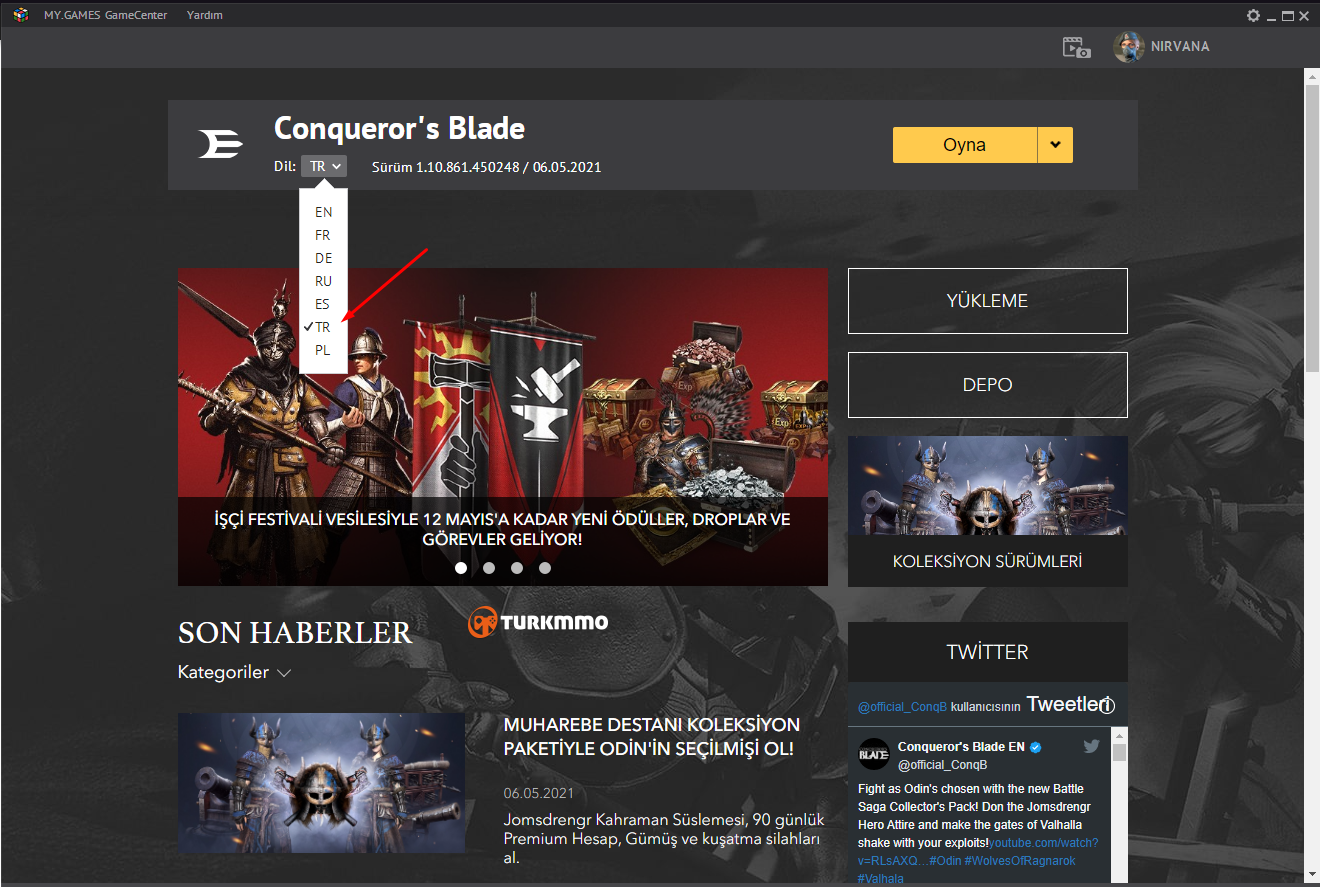Viewport: 1320px width, 887px height.
Task: Click the Twitter info icon
Action: click(1107, 706)
